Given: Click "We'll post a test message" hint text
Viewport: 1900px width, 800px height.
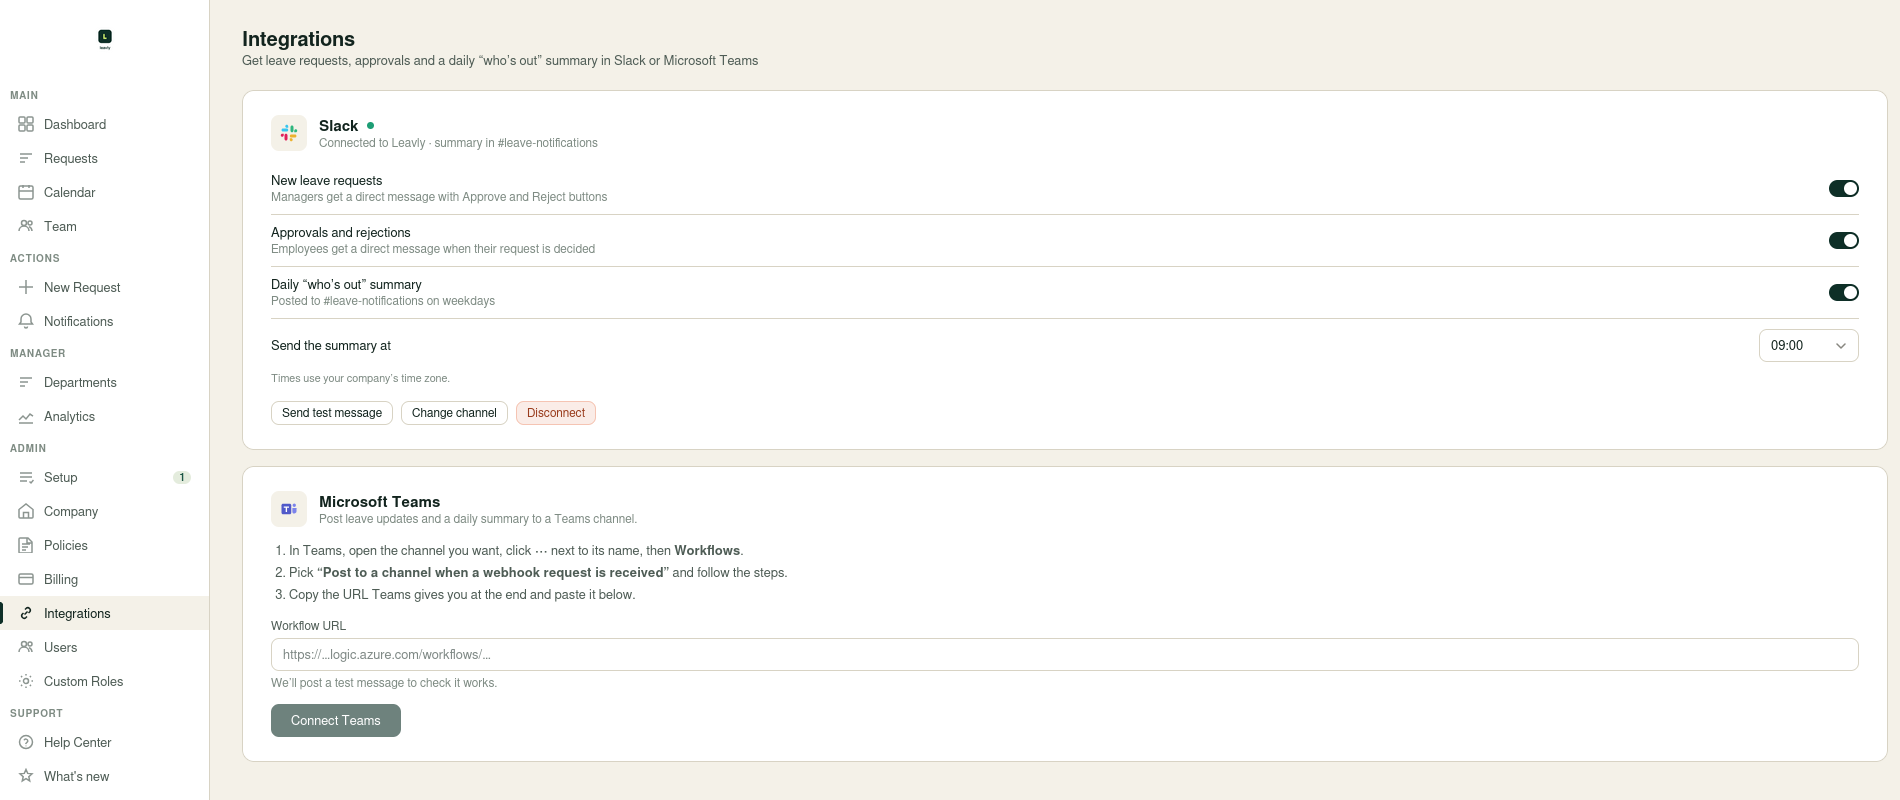Looking at the screenshot, I should [384, 683].
